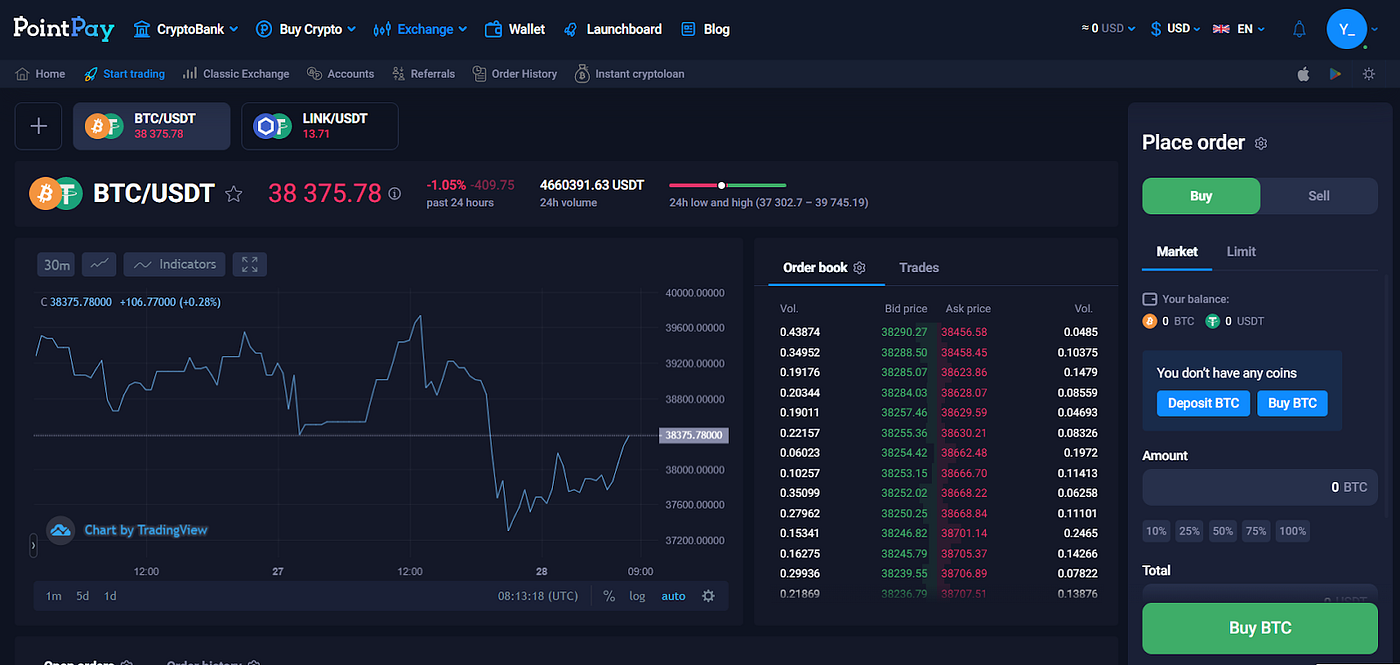Expand the Exchange menu
Image resolution: width=1400 pixels, height=665 pixels.
point(421,29)
